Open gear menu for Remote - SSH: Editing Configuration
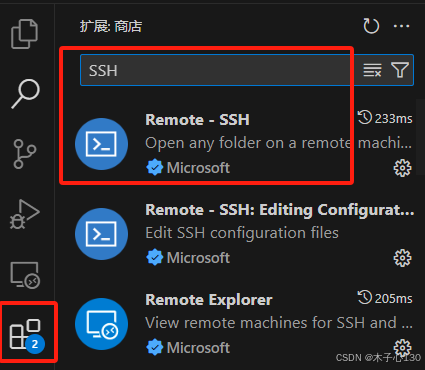Screen dimensions: 425x370 click(402, 258)
